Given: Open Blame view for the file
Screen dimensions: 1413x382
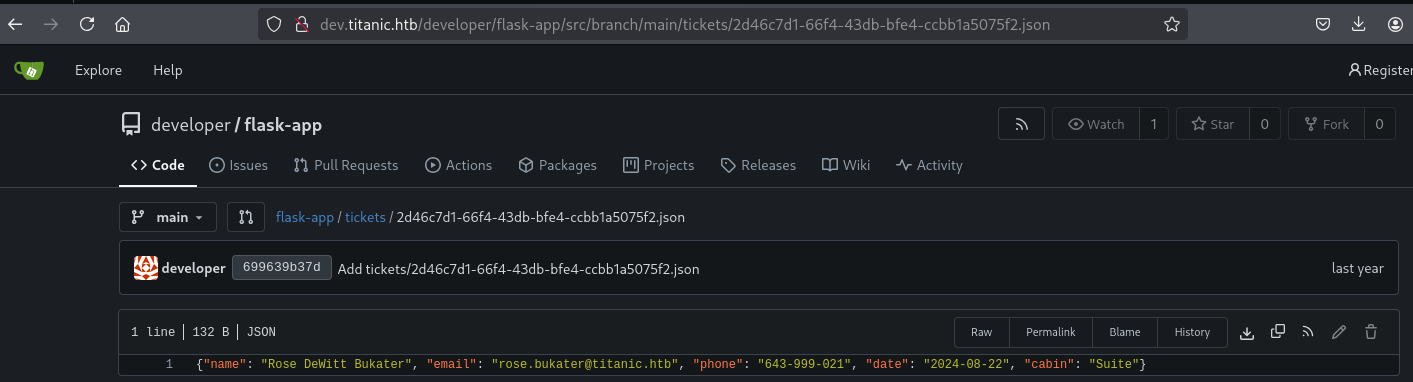Looking at the screenshot, I should pyautogui.click(x=1124, y=332).
